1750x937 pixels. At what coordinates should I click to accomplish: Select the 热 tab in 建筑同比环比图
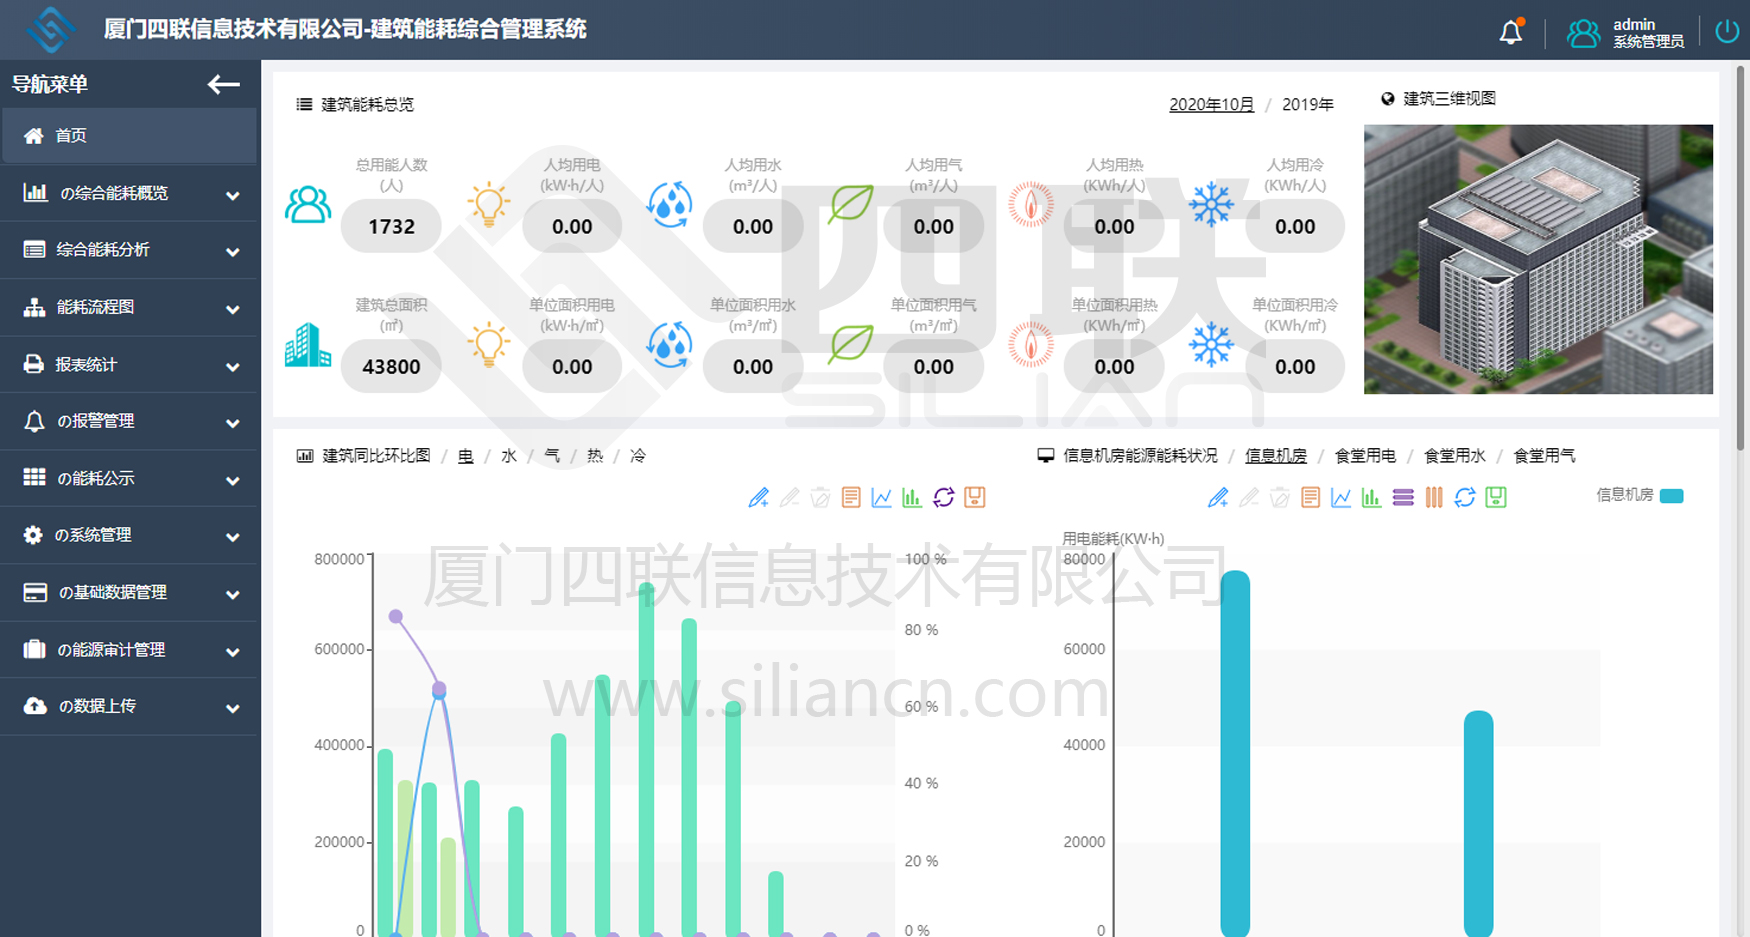[595, 456]
